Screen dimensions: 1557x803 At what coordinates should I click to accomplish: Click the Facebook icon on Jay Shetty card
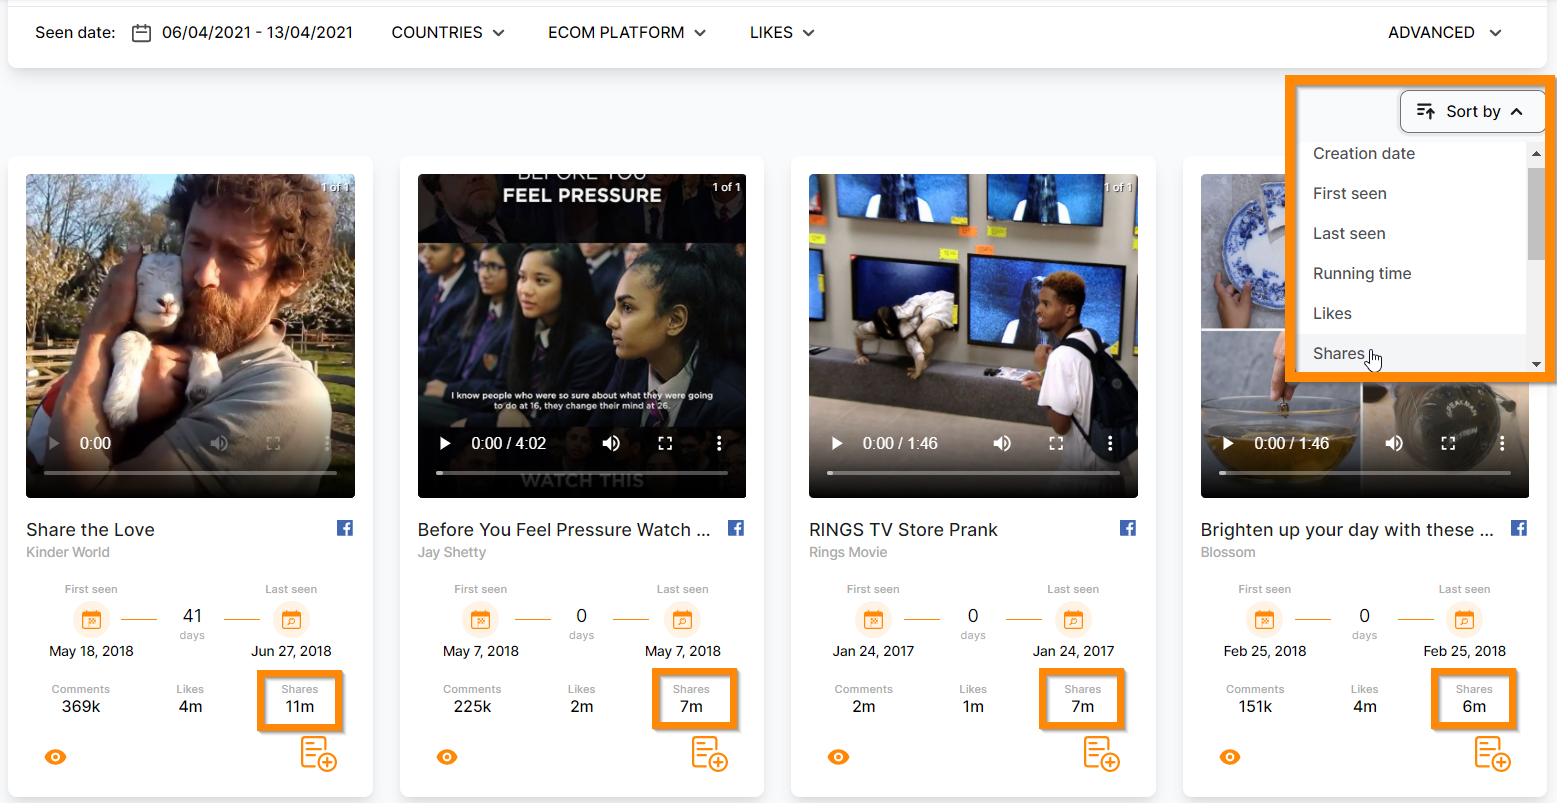coord(736,528)
